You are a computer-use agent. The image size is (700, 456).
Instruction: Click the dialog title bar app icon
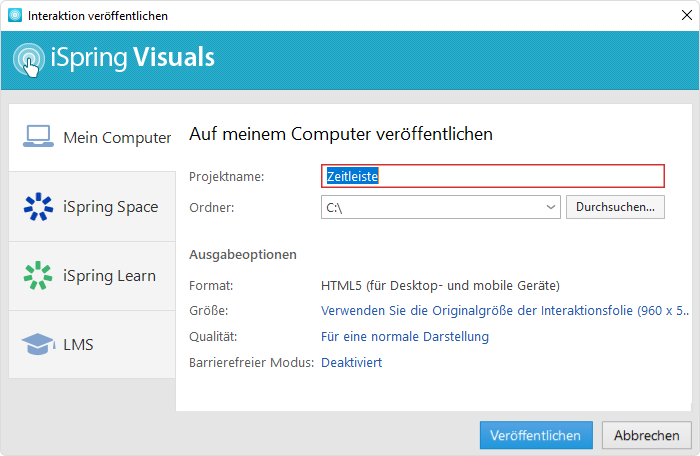(15, 15)
